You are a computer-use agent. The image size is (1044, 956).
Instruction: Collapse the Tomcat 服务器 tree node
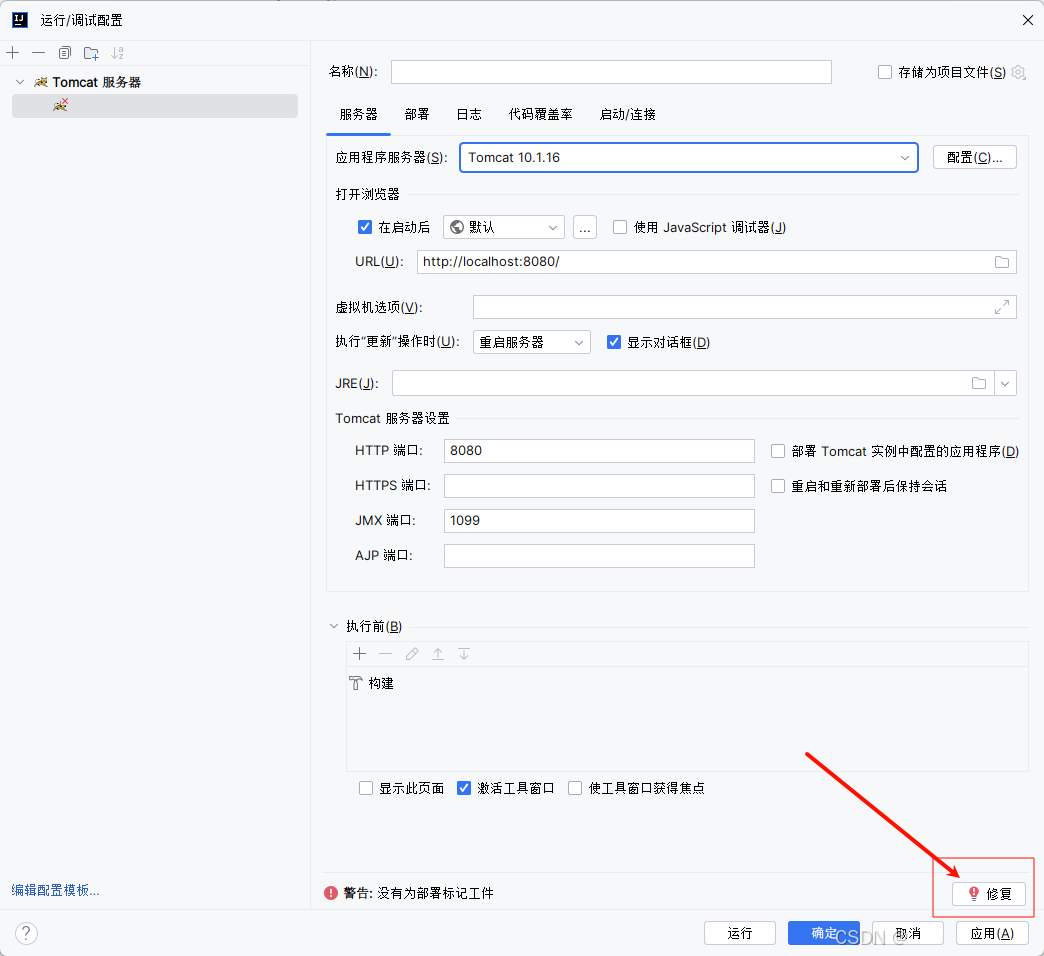click(18, 81)
